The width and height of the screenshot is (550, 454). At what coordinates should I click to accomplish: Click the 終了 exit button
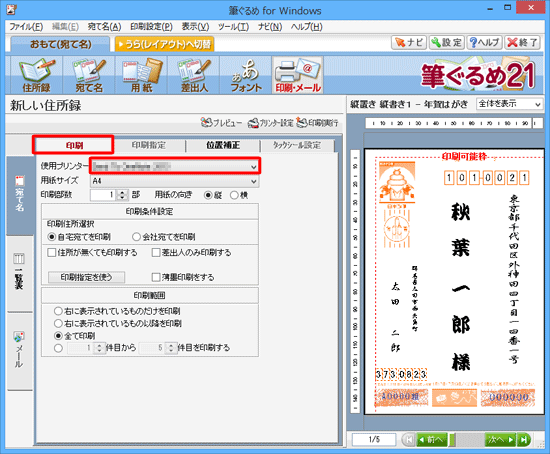[x=522, y=43]
